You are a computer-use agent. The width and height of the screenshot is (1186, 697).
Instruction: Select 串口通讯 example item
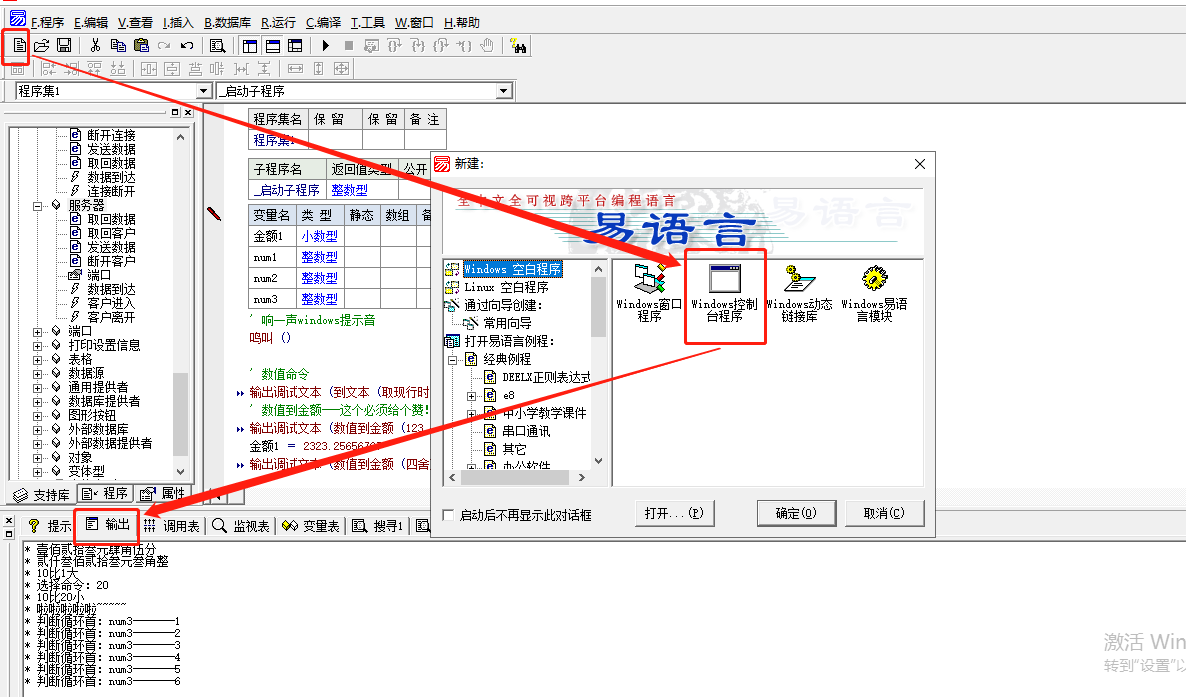point(526,431)
